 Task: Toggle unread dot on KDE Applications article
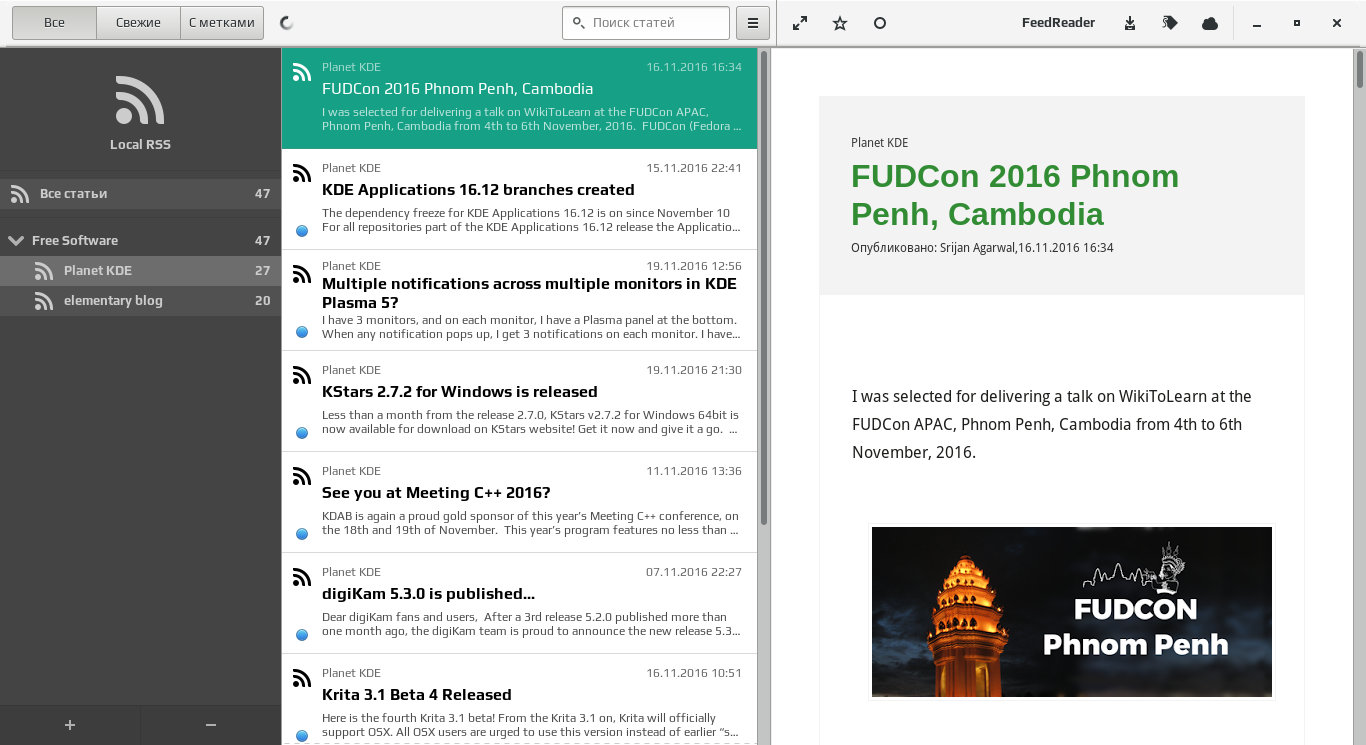pos(302,231)
